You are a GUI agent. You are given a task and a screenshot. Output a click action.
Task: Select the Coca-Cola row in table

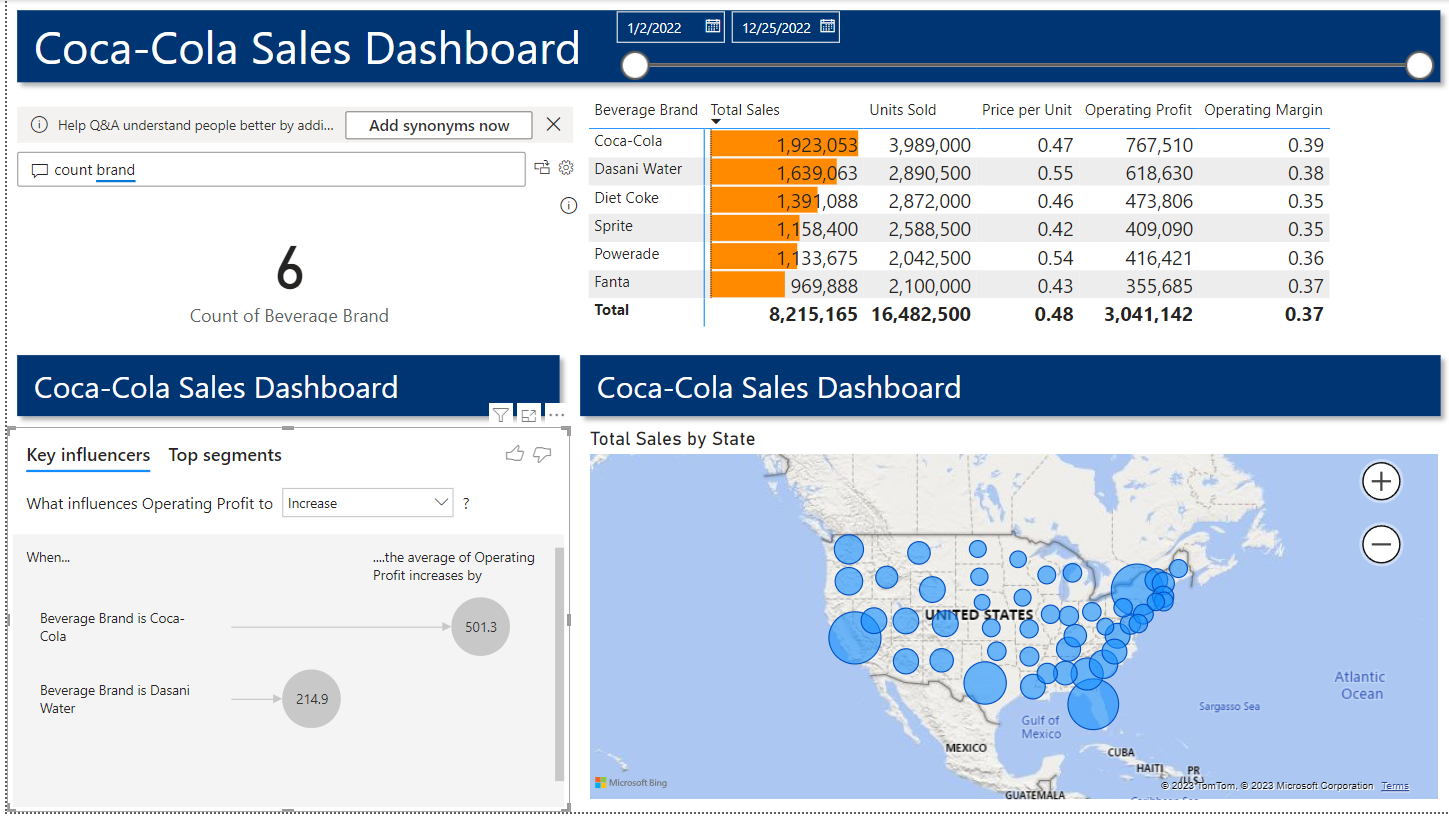960,144
